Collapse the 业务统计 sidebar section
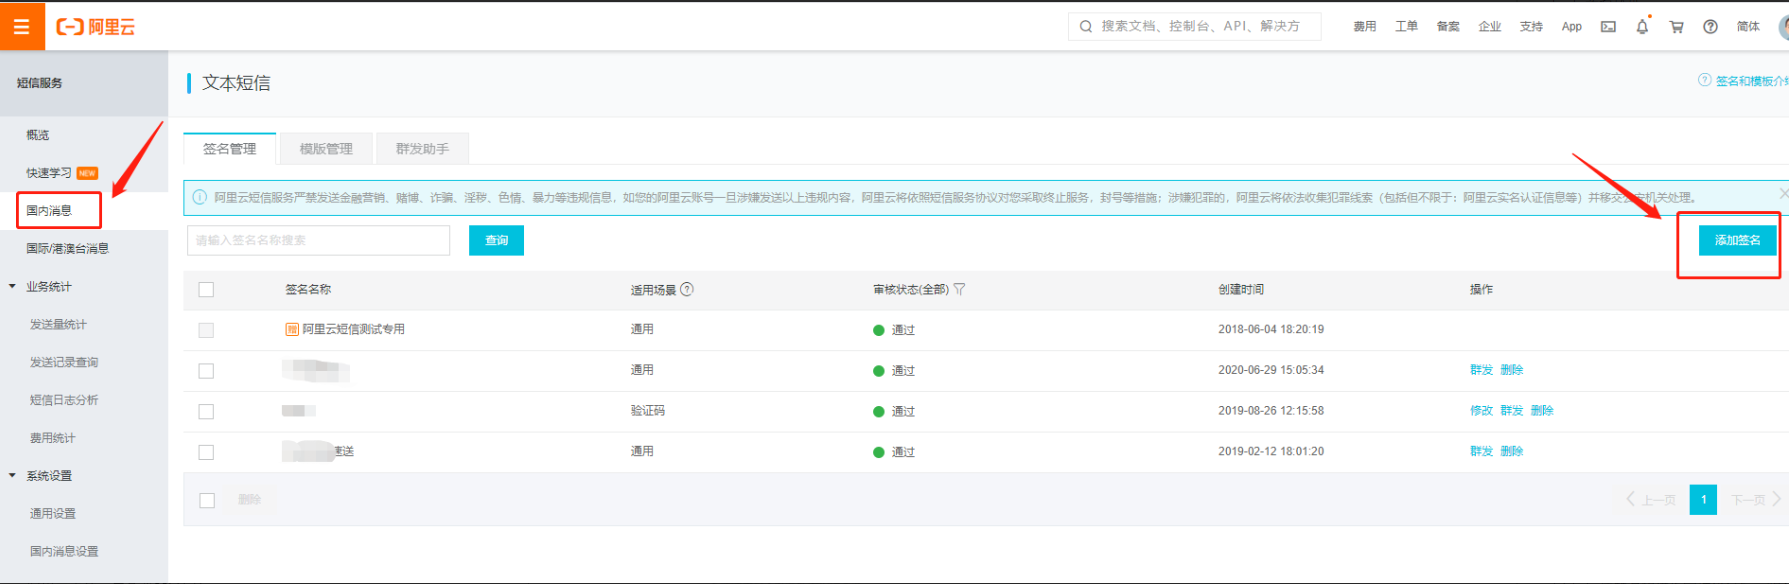 [13, 287]
